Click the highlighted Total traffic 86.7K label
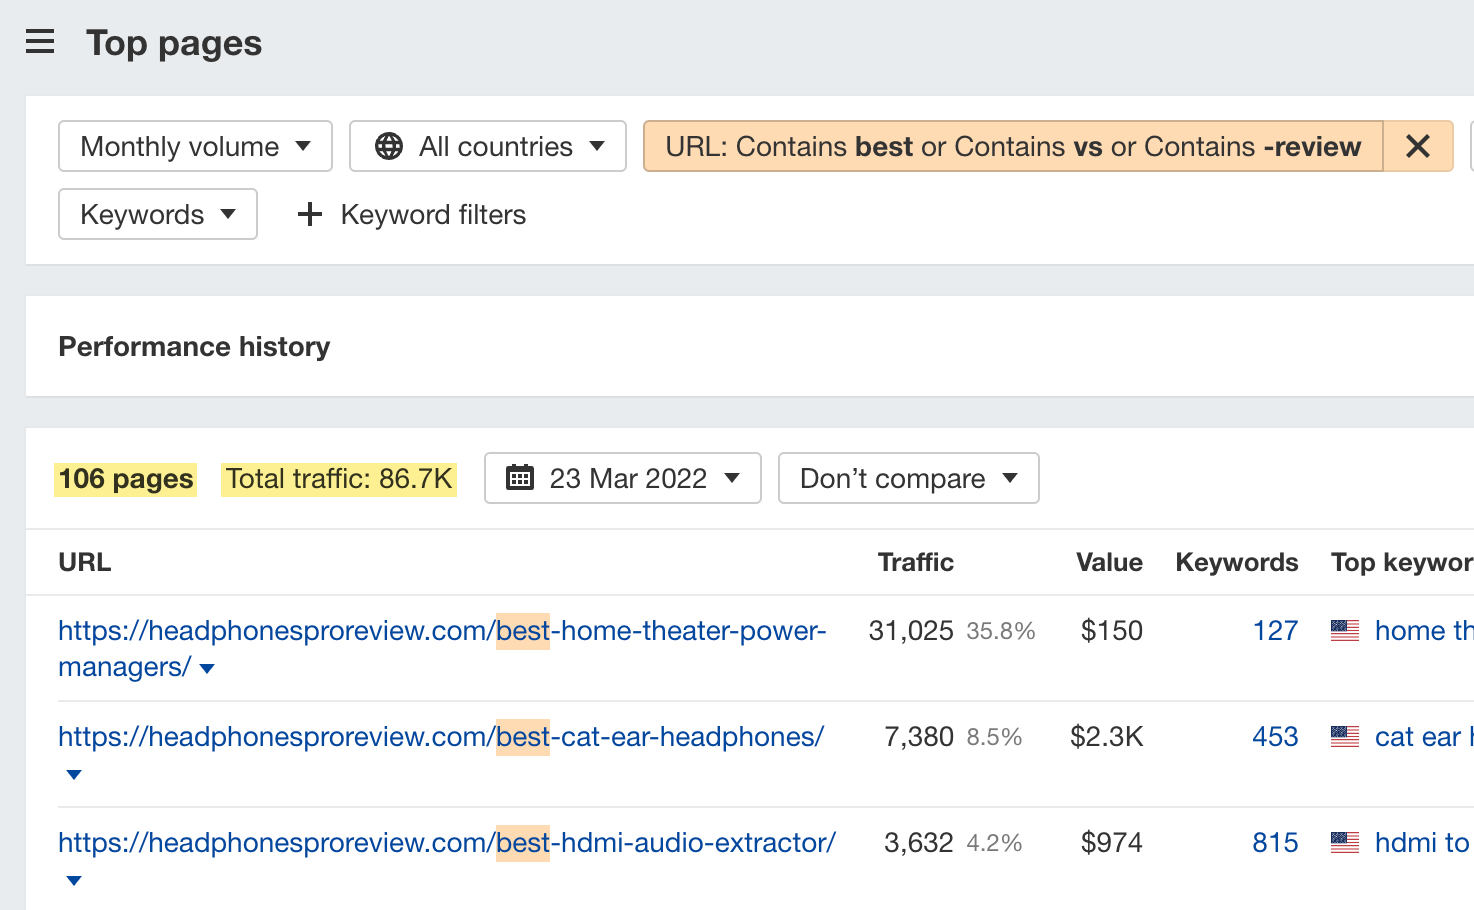The width and height of the screenshot is (1474, 910). point(339,478)
